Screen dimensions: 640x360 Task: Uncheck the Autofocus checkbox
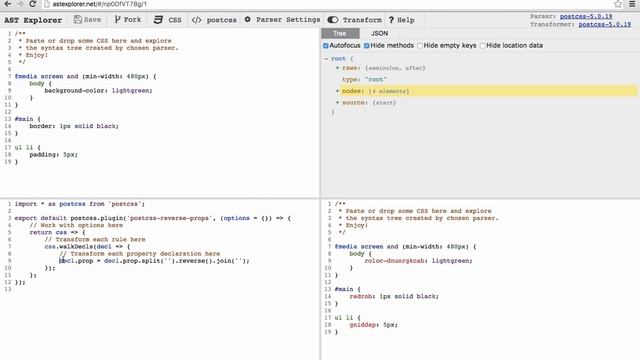326,46
